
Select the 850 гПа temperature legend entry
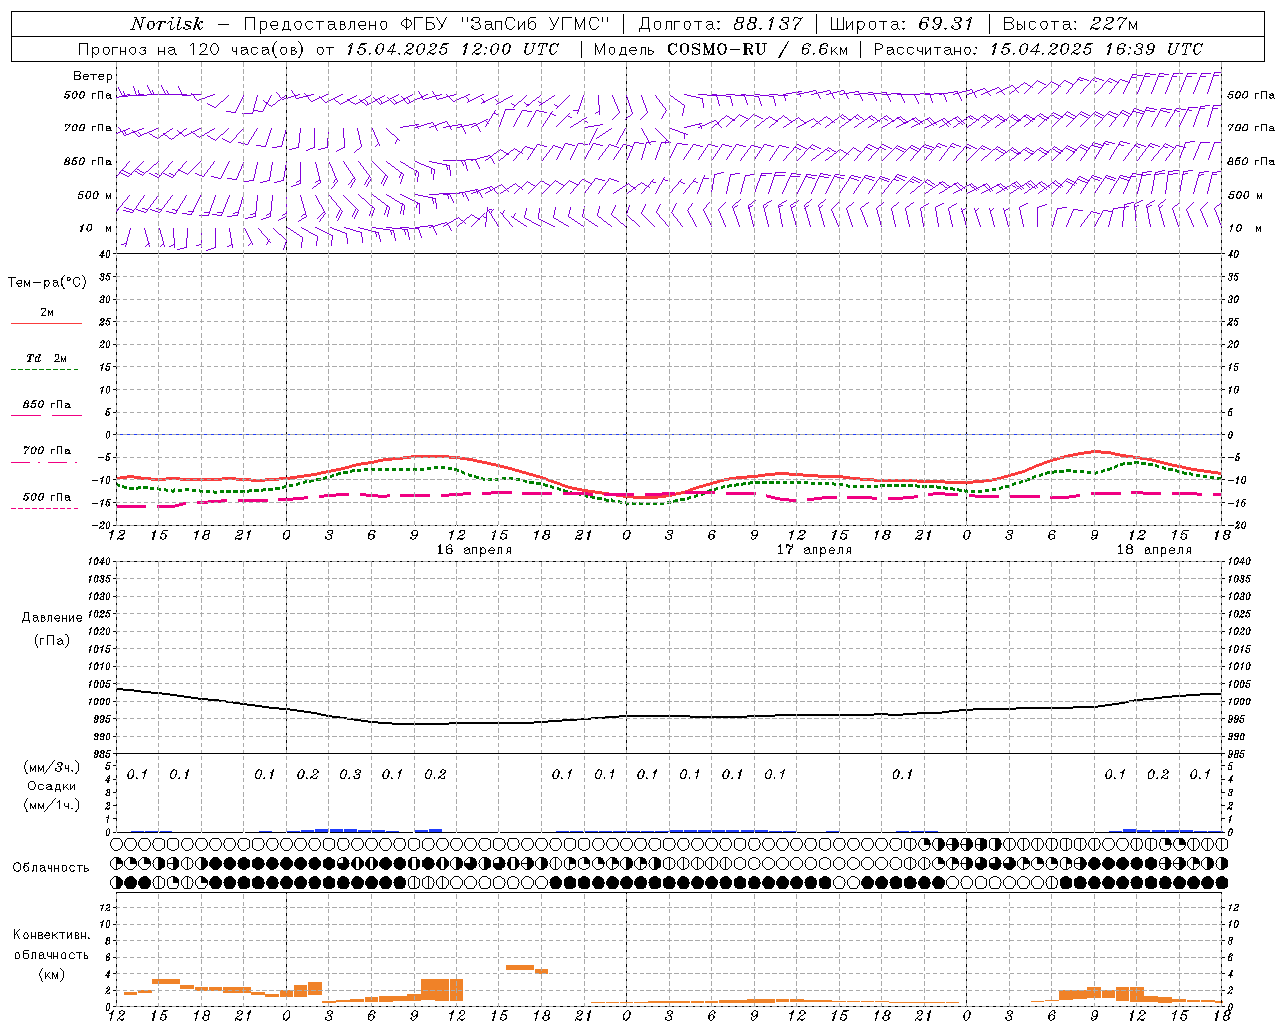47,405
